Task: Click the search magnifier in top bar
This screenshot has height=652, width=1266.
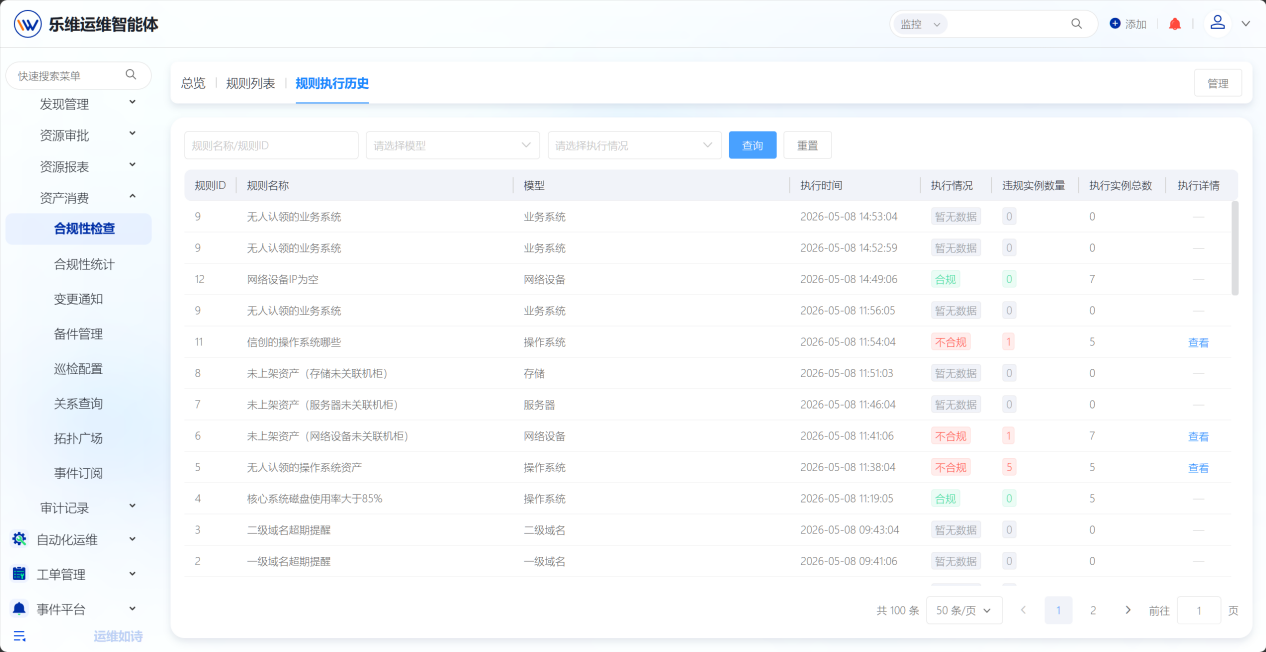Action: pos(1077,24)
